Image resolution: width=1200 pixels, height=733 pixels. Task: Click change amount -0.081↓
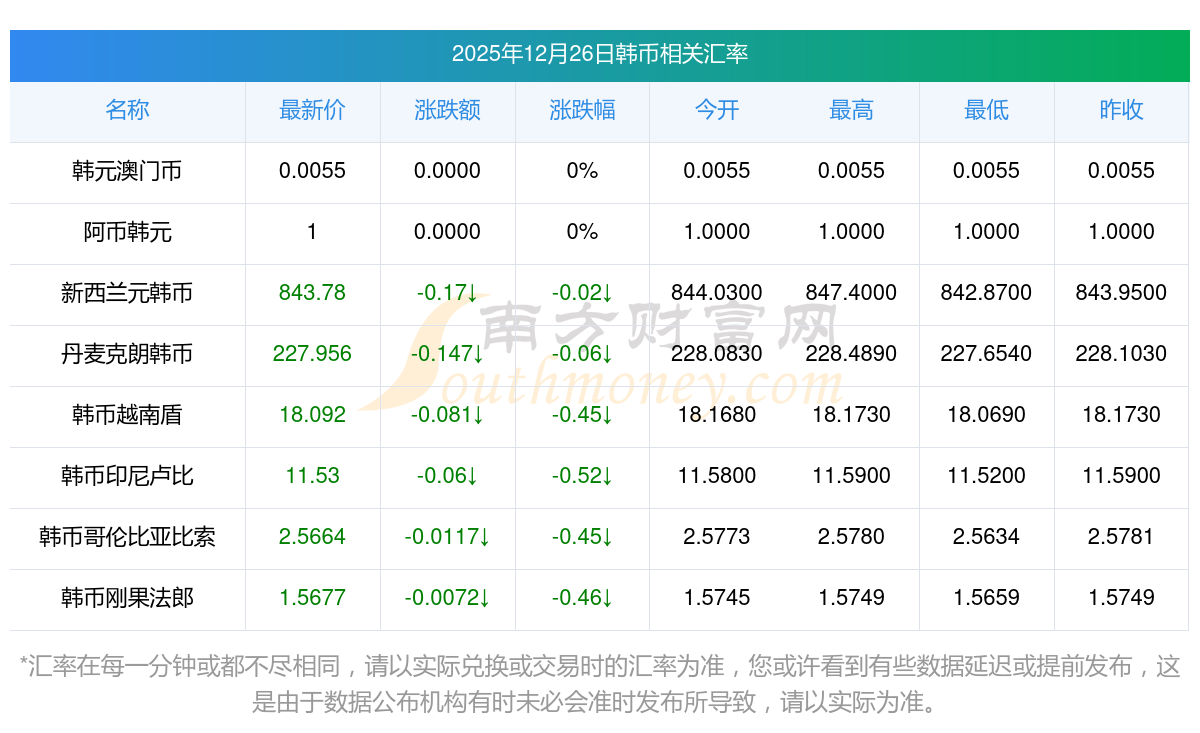[447, 415]
